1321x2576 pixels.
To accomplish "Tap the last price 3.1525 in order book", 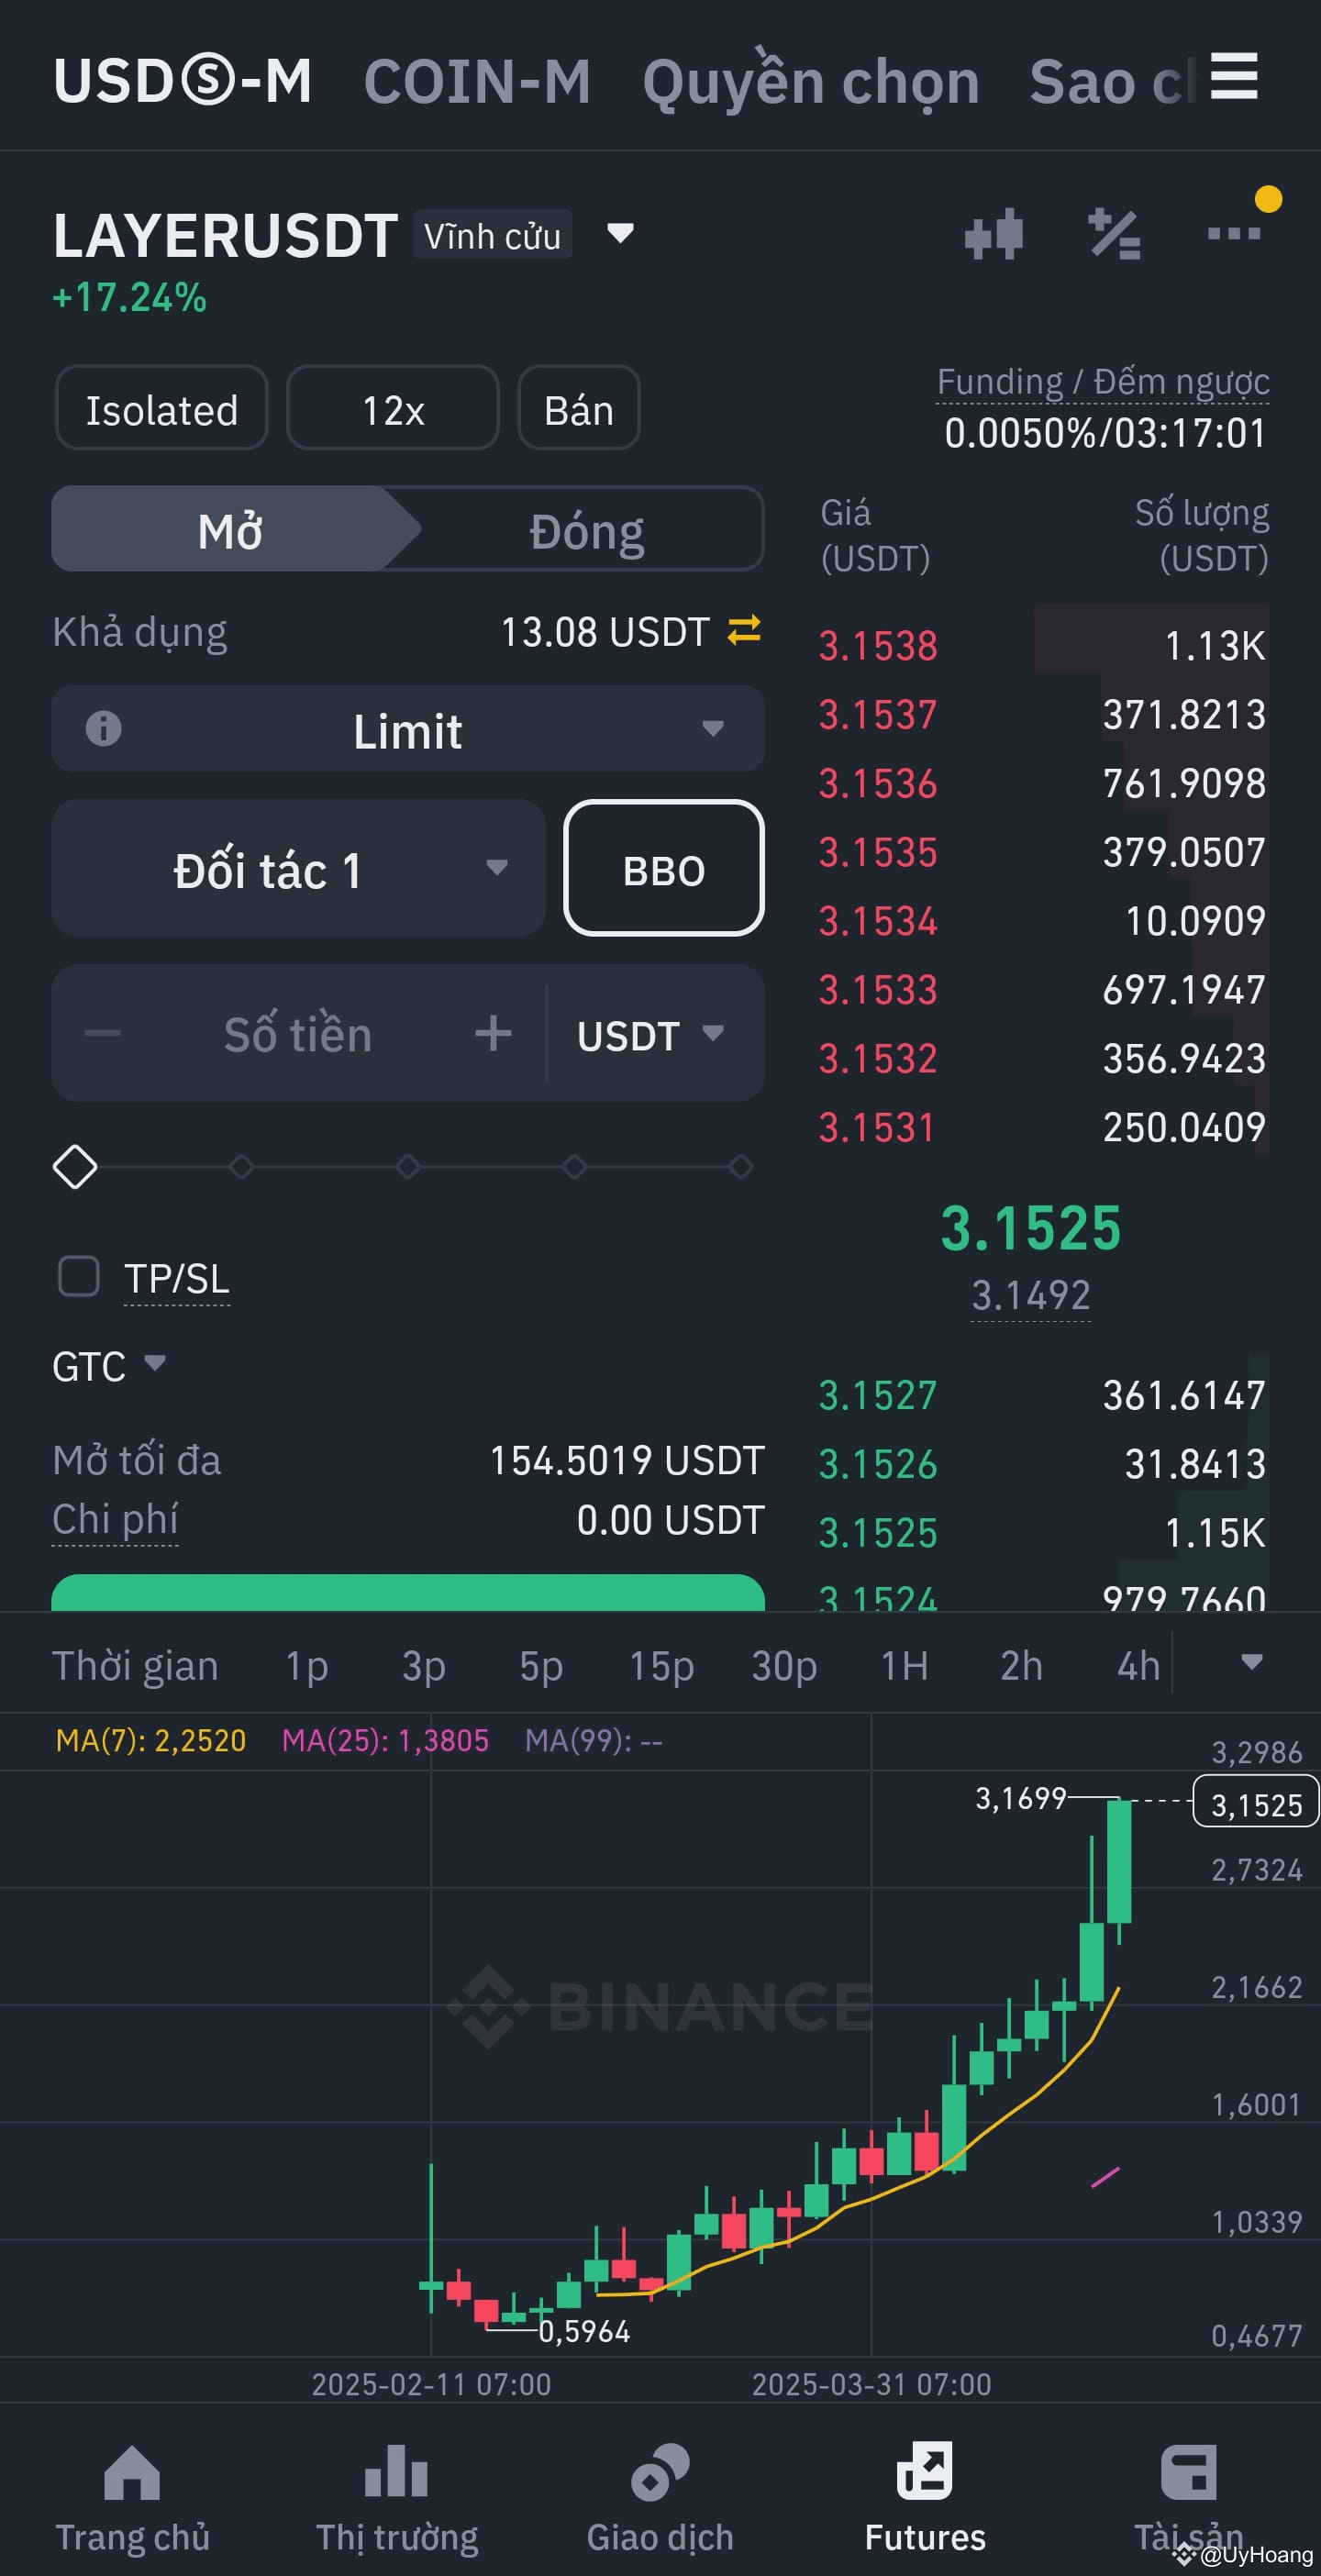I will [1031, 1227].
